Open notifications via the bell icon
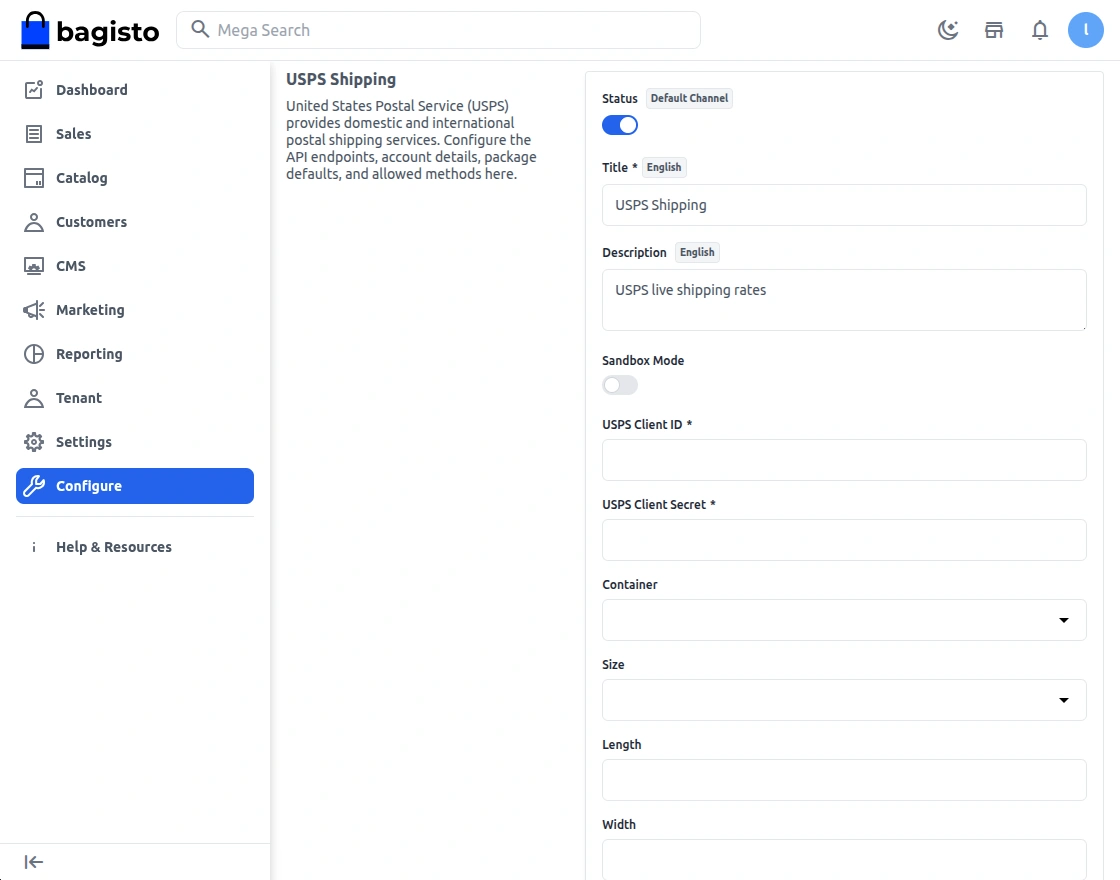Viewport: 1120px width, 880px height. click(x=1040, y=30)
